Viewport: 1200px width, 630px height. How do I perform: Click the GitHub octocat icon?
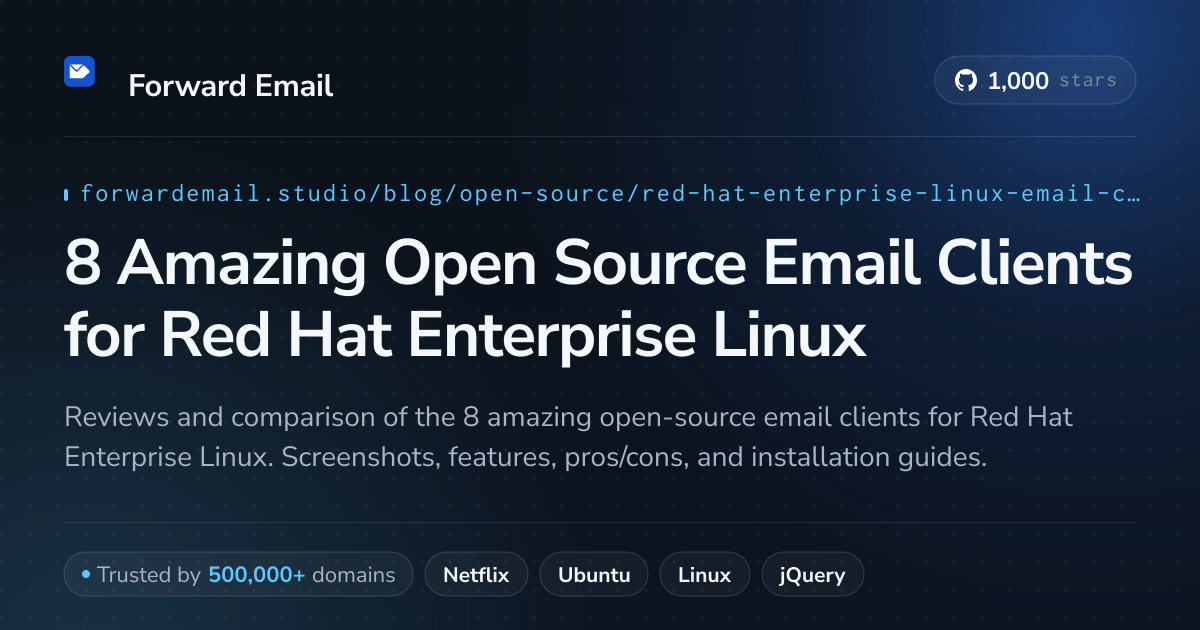pyautogui.click(x=966, y=81)
